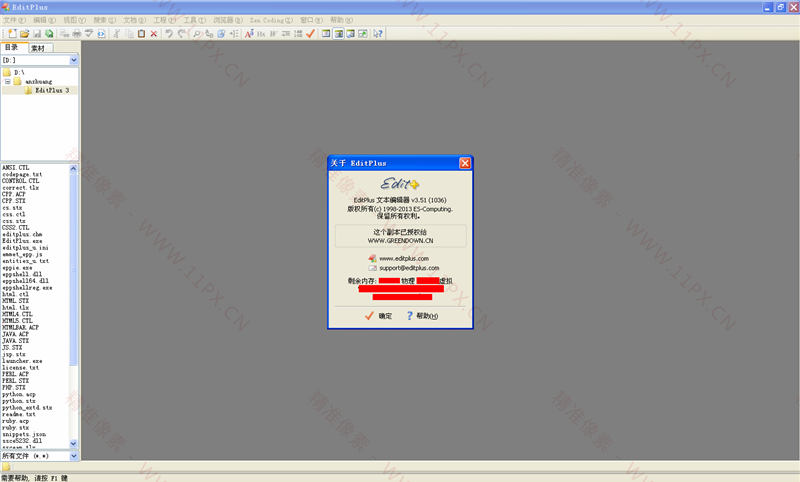Open the View in Browser toolbar icon

tap(102, 34)
